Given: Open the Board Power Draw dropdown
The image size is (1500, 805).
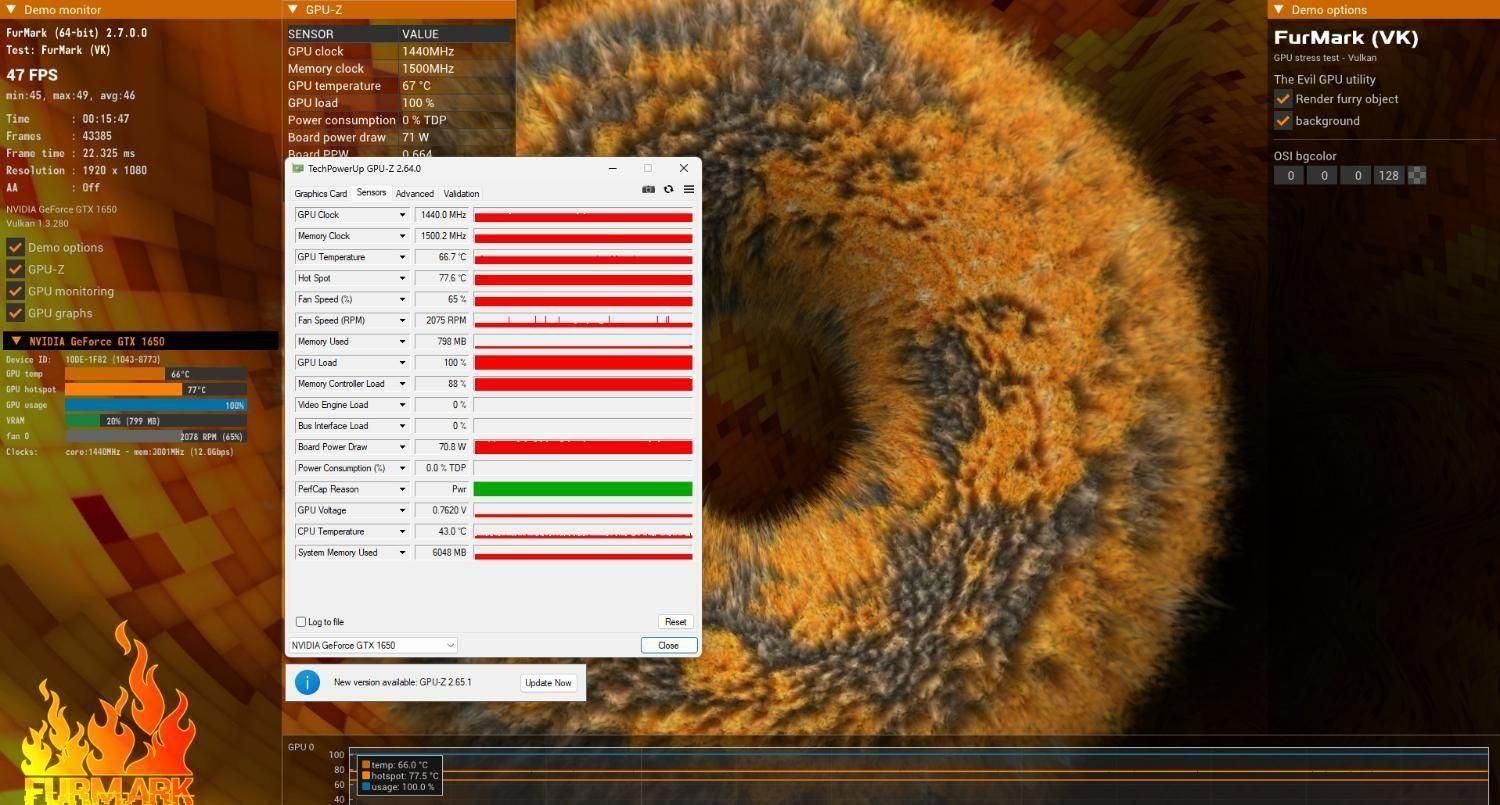Looking at the screenshot, I should click(x=403, y=447).
